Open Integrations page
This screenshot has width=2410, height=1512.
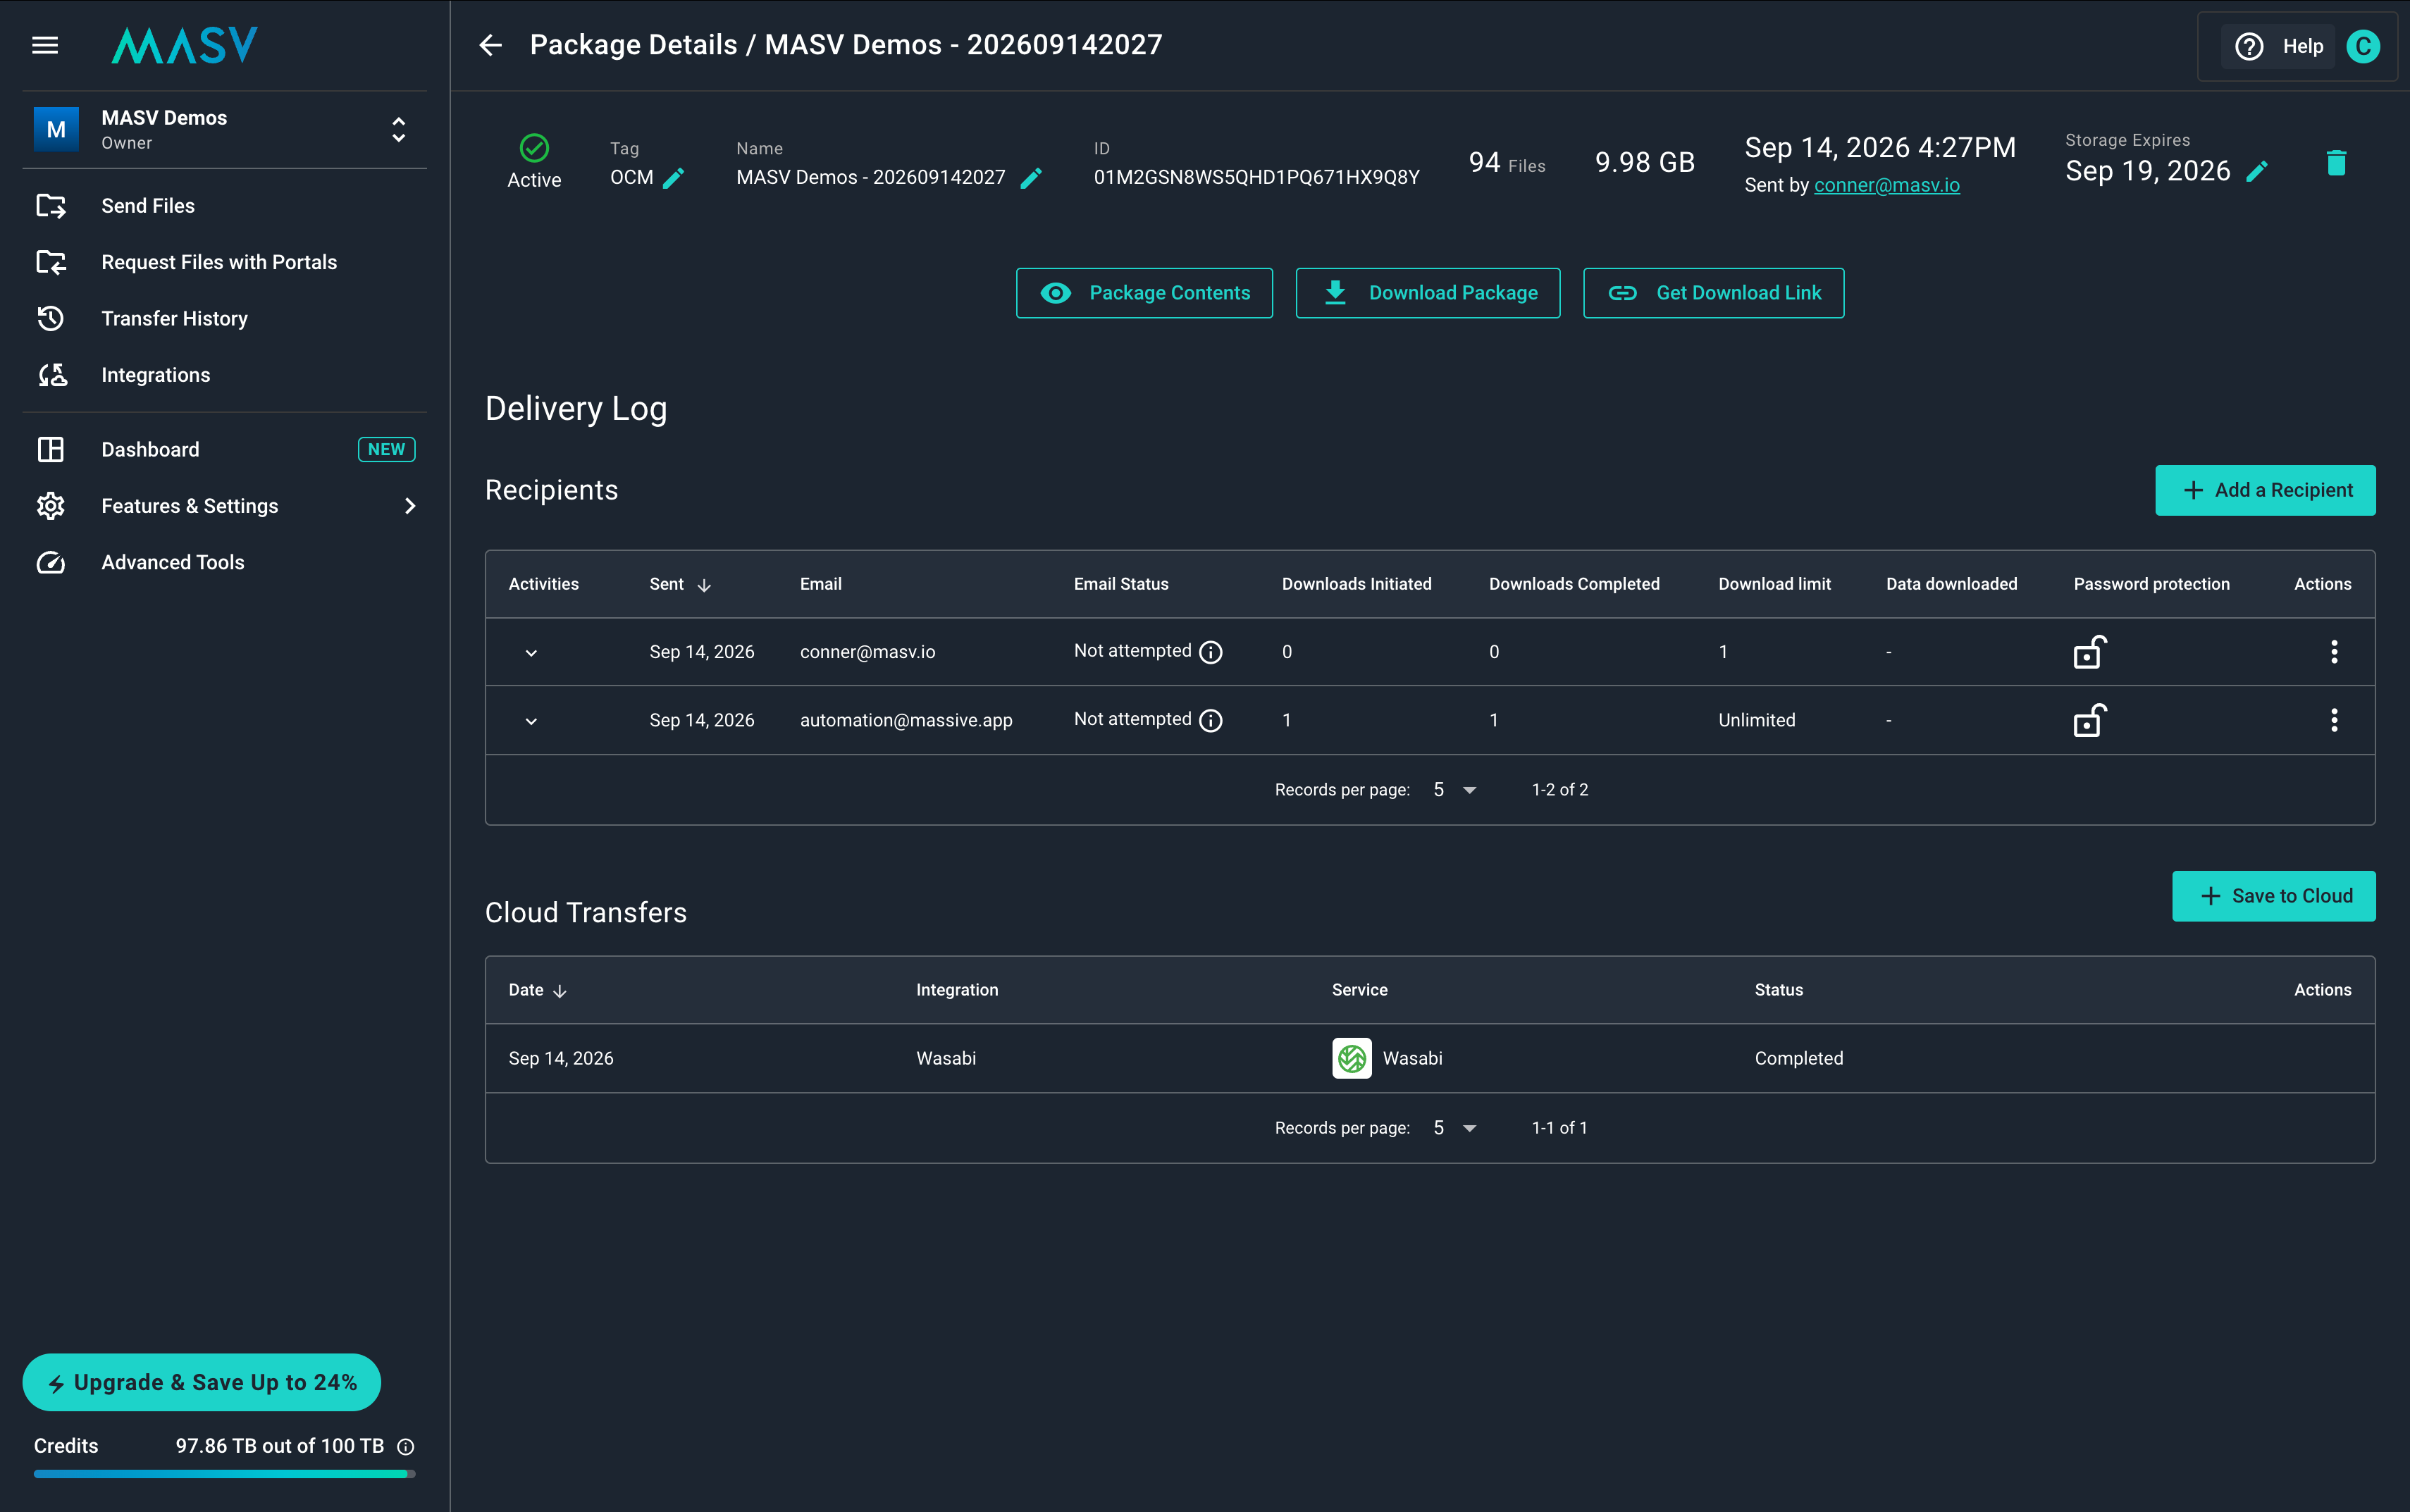[225, 375]
